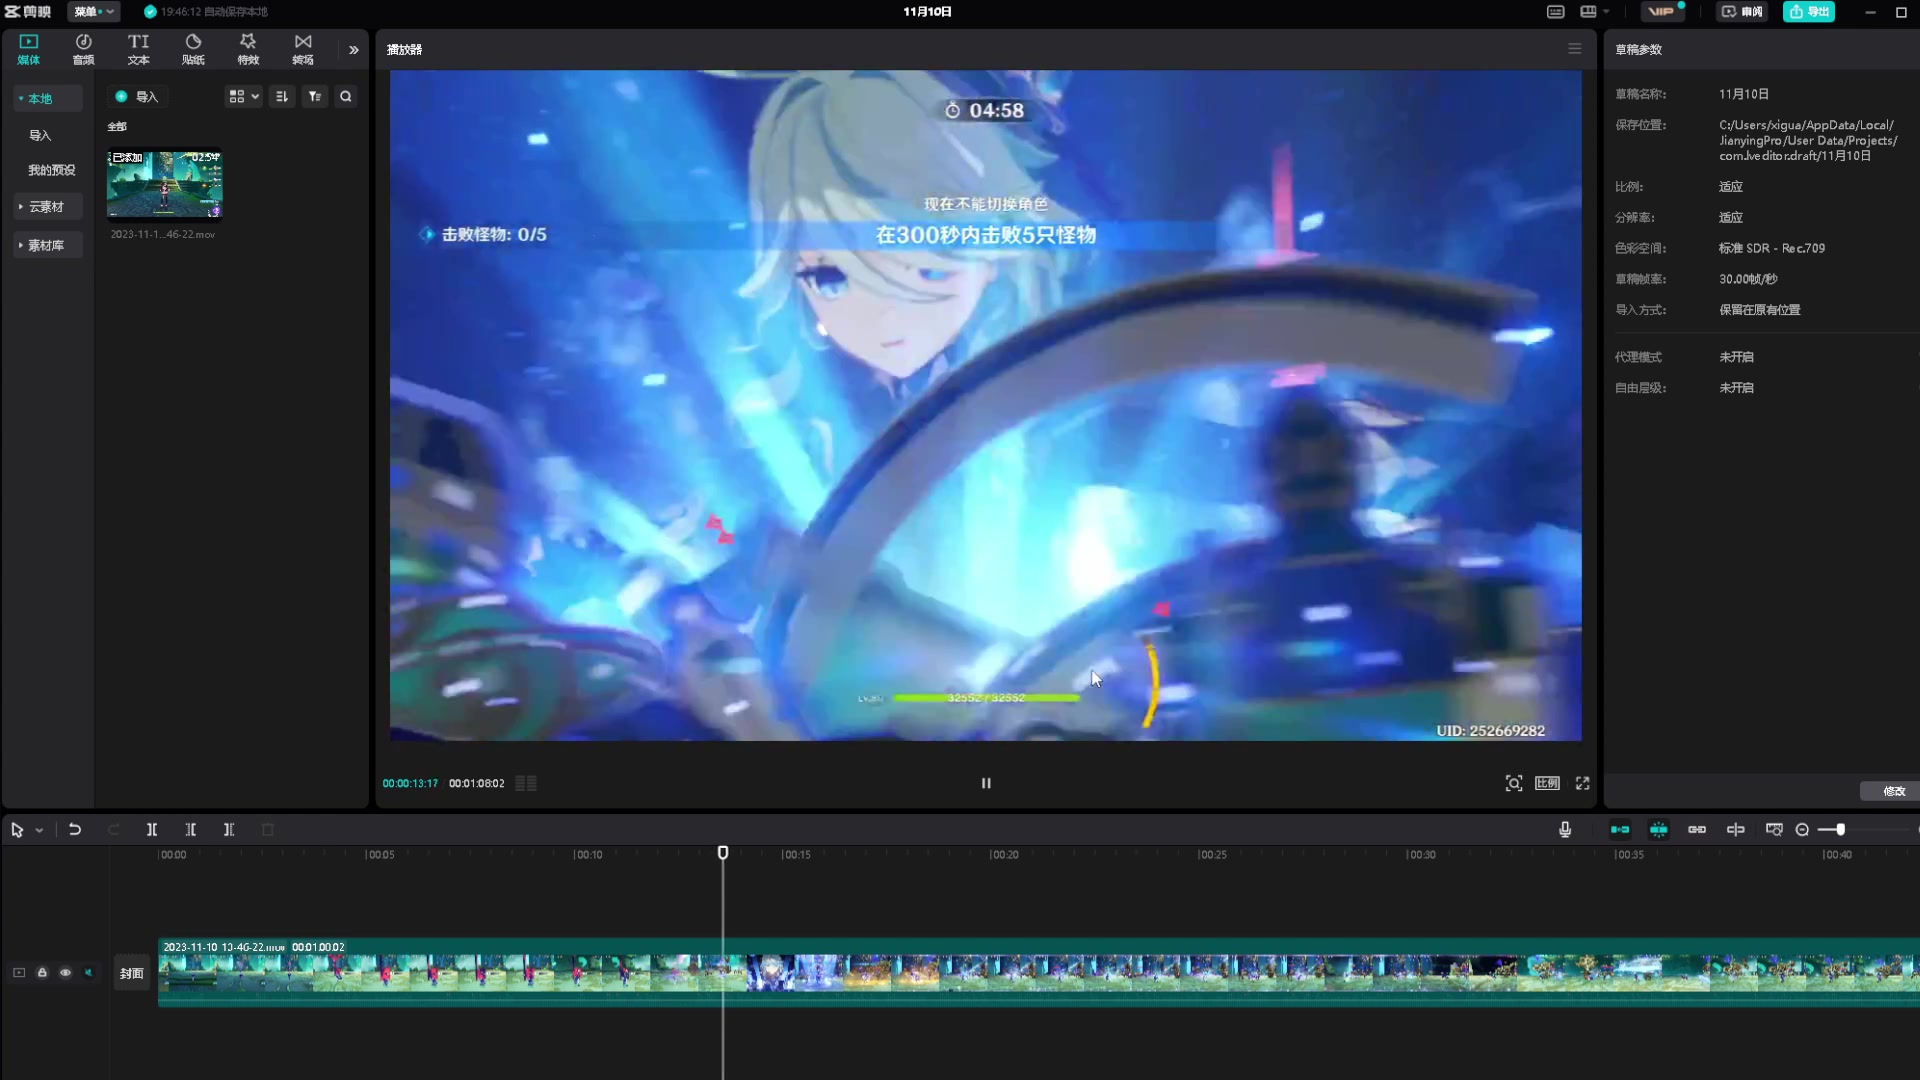Click the filter icon in media panel
Screen dimensions: 1920x1080
314,97
